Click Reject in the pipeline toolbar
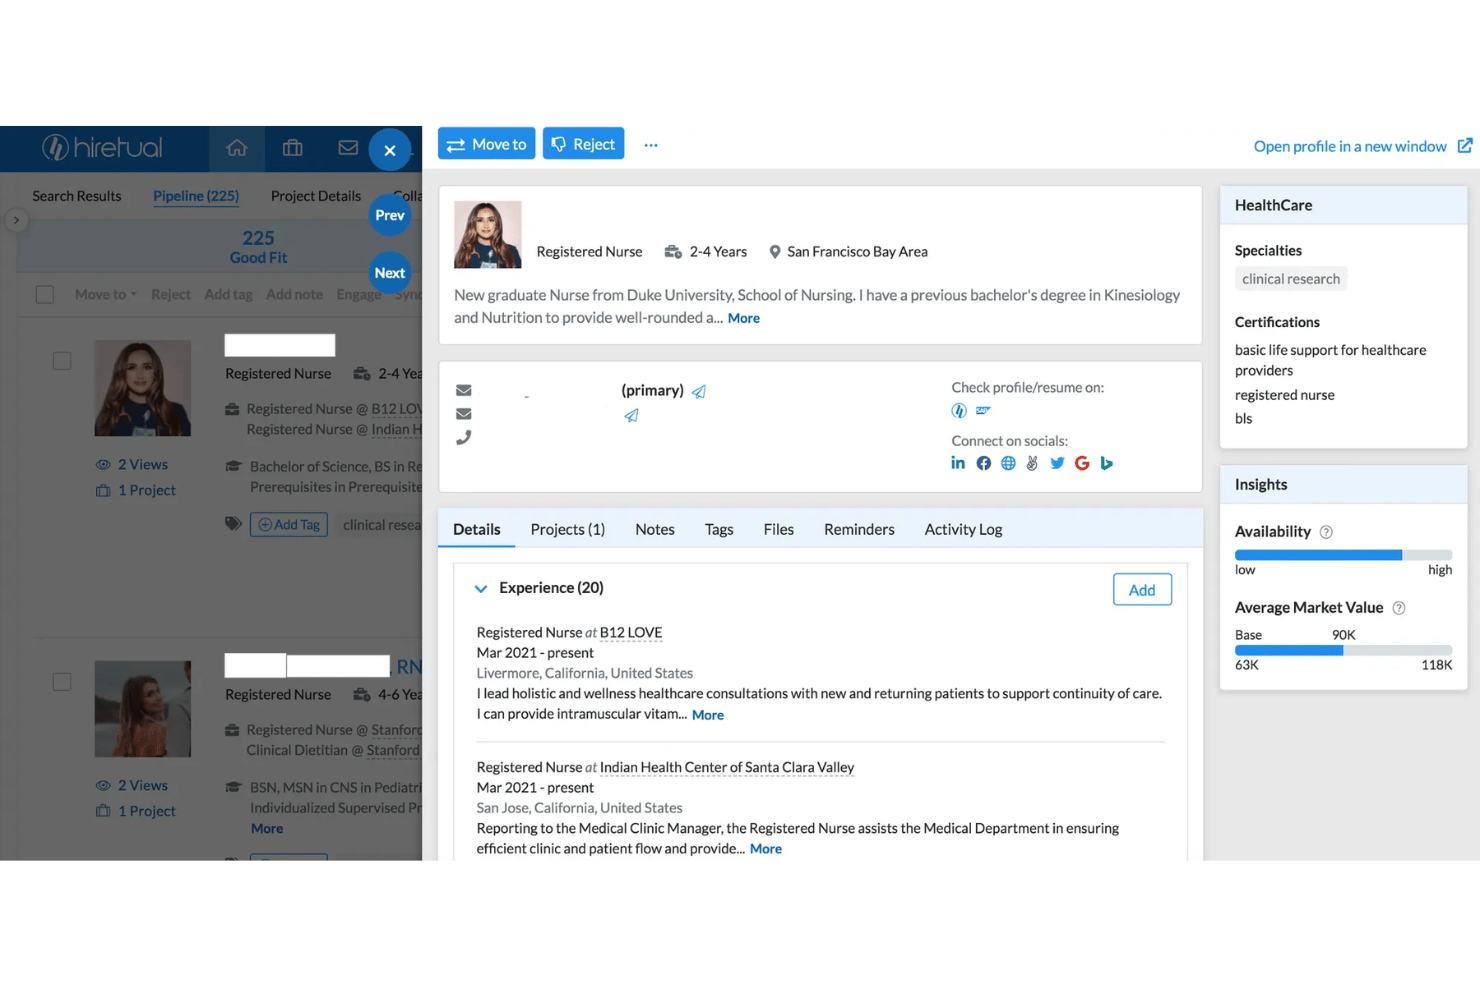Image resolution: width=1480 pixels, height=987 pixels. [171, 294]
